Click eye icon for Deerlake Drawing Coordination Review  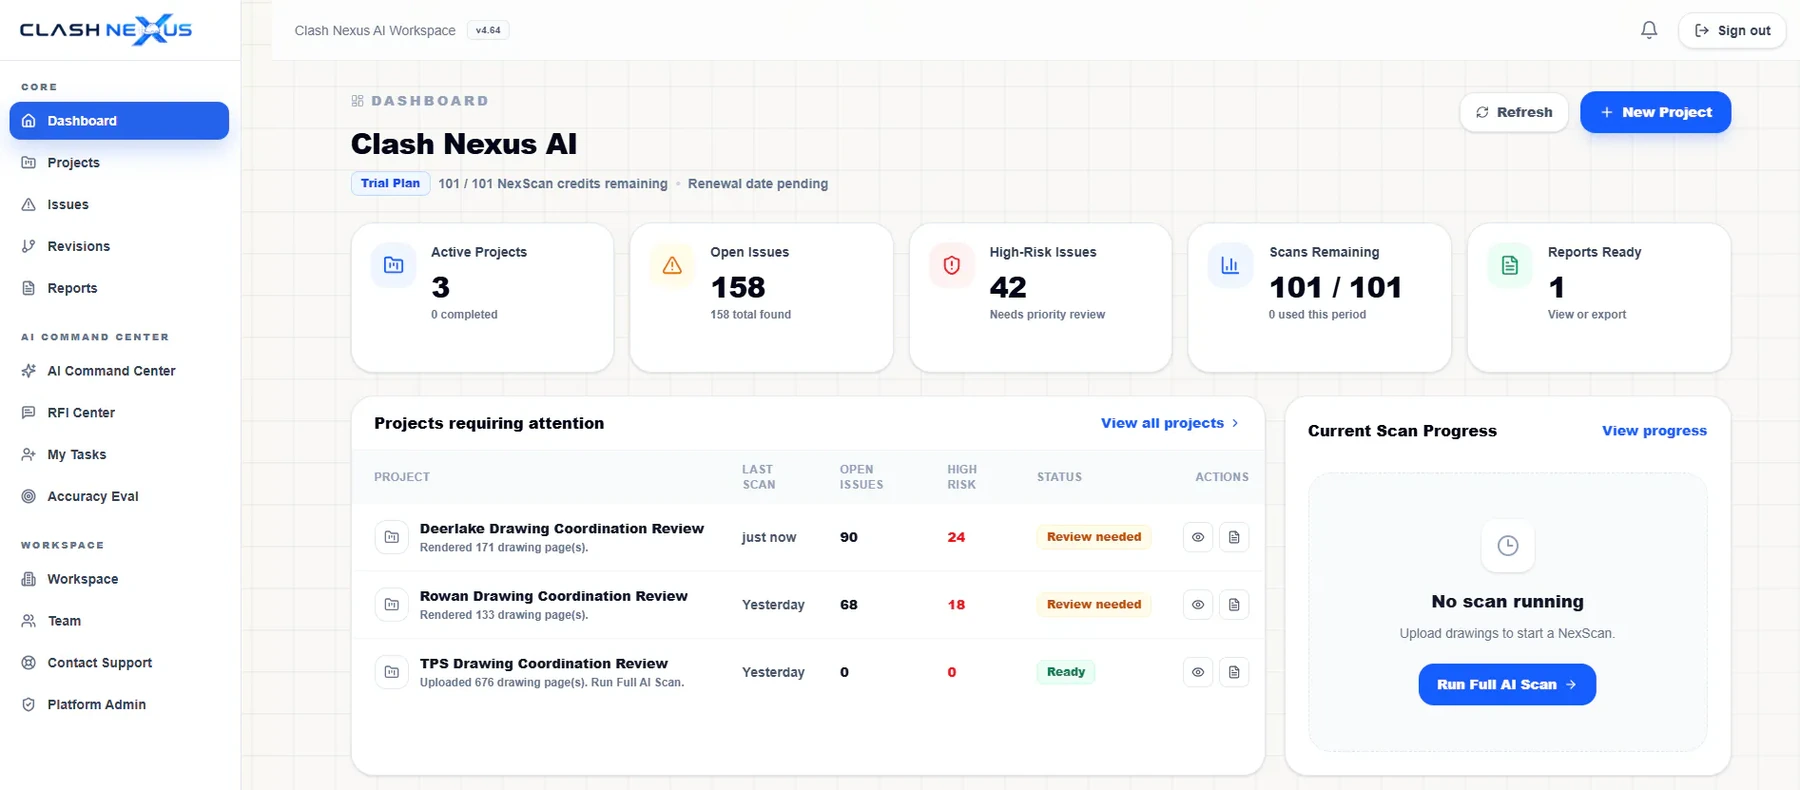[1198, 537]
